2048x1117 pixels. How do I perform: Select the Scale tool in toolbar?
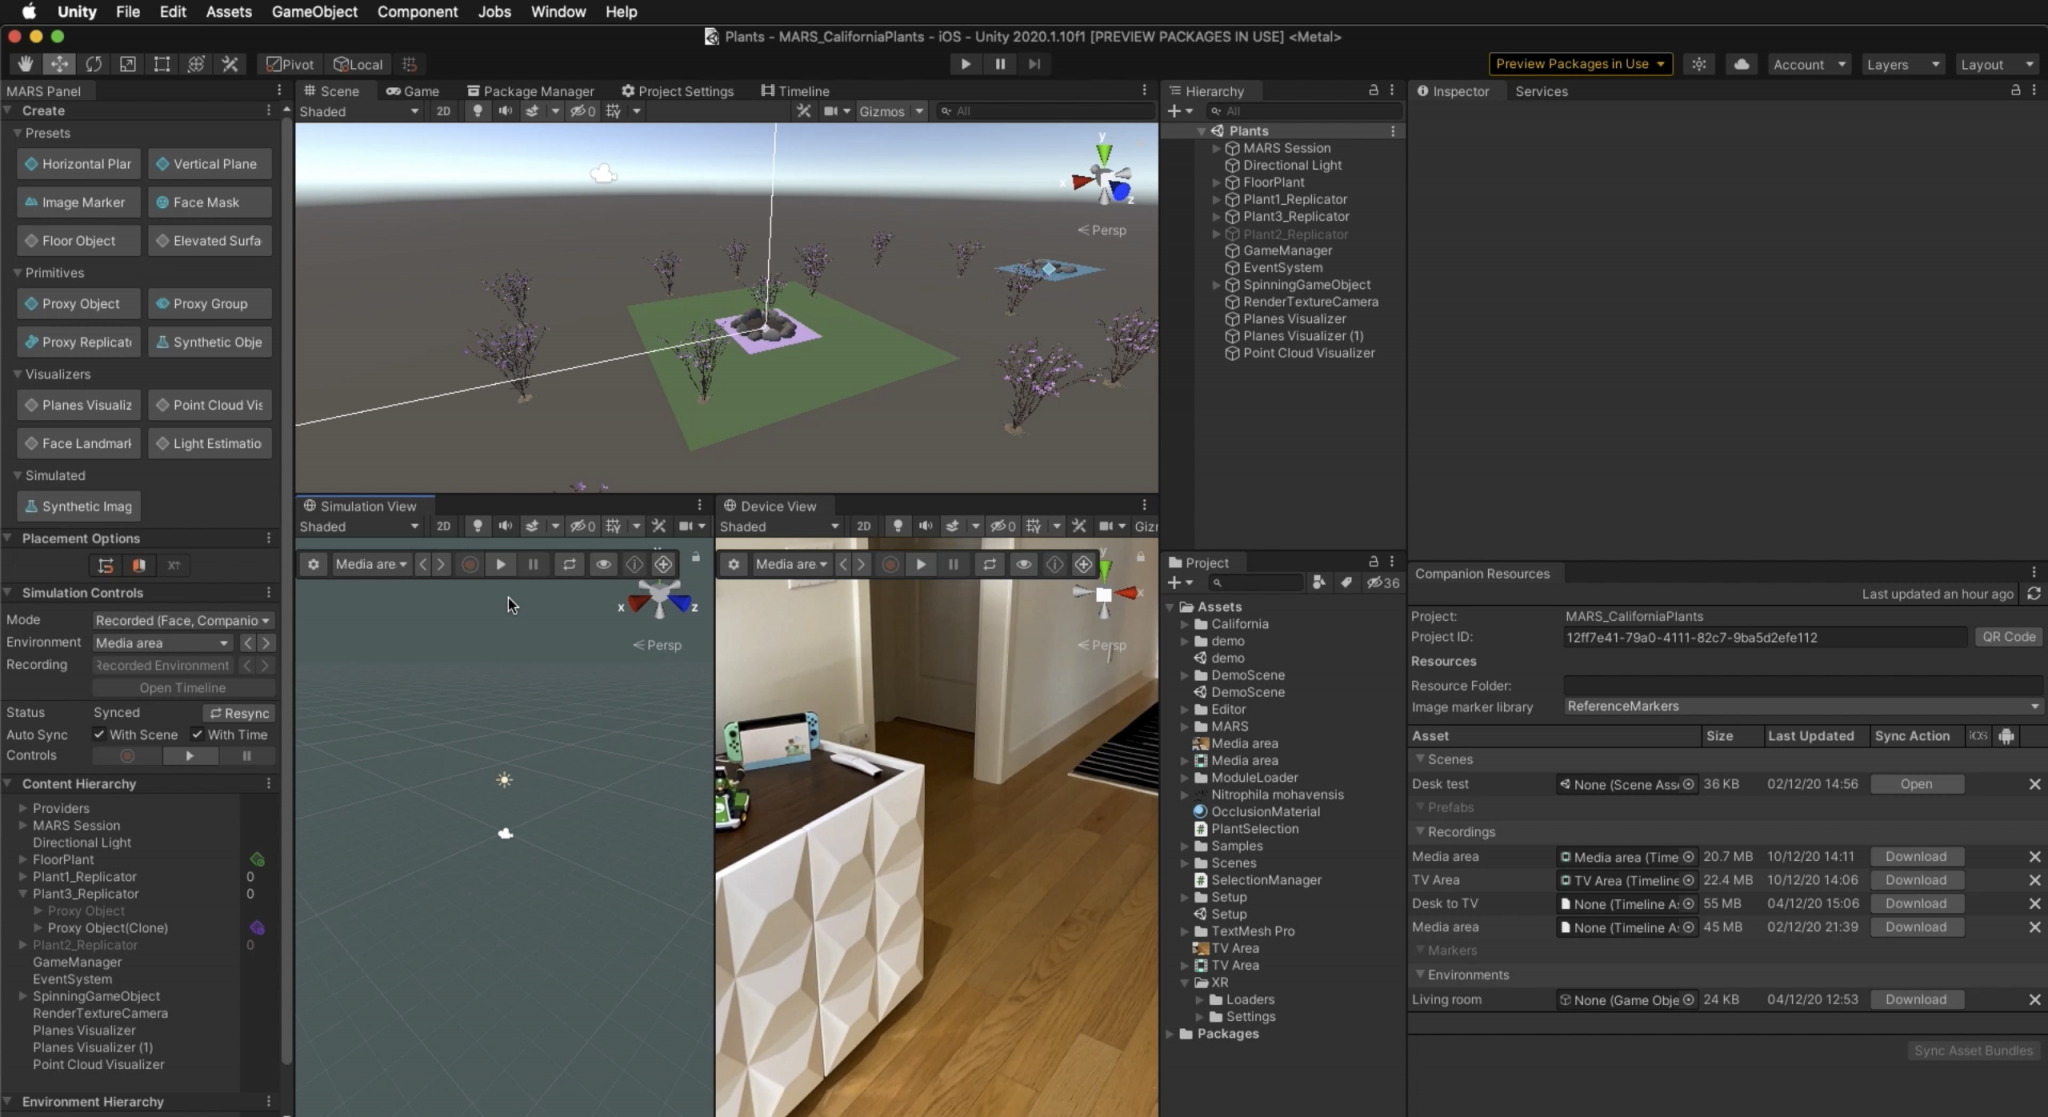[127, 64]
